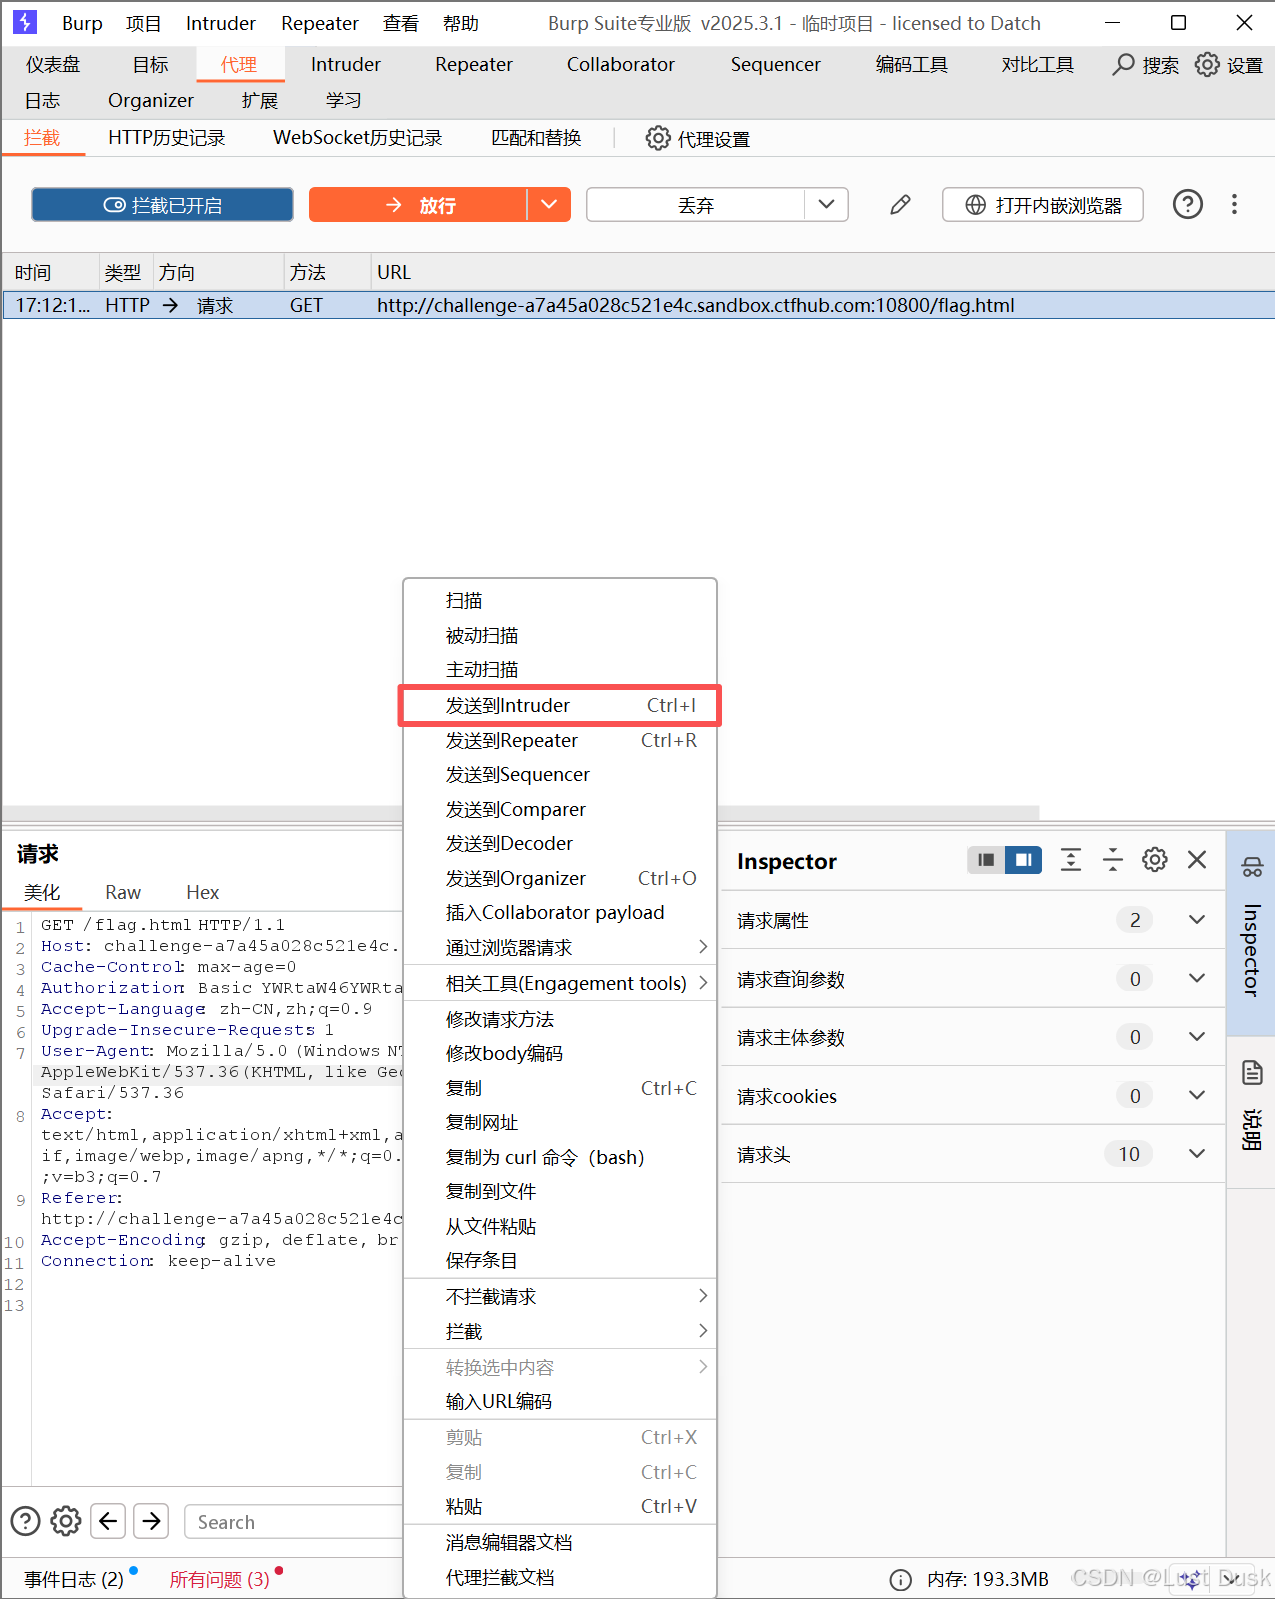The width and height of the screenshot is (1275, 1599).
Task: Click 所有问题 (3) status link
Action: 219,1579
